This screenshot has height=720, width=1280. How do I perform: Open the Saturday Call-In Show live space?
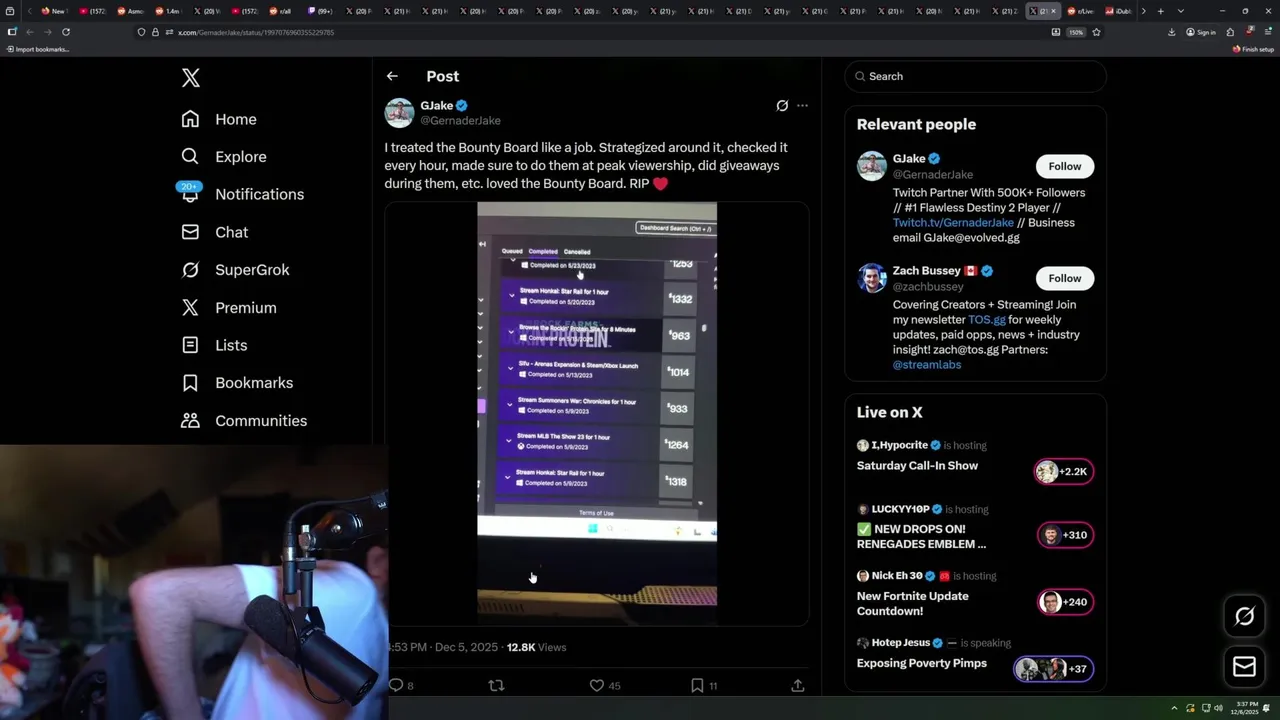(917, 466)
